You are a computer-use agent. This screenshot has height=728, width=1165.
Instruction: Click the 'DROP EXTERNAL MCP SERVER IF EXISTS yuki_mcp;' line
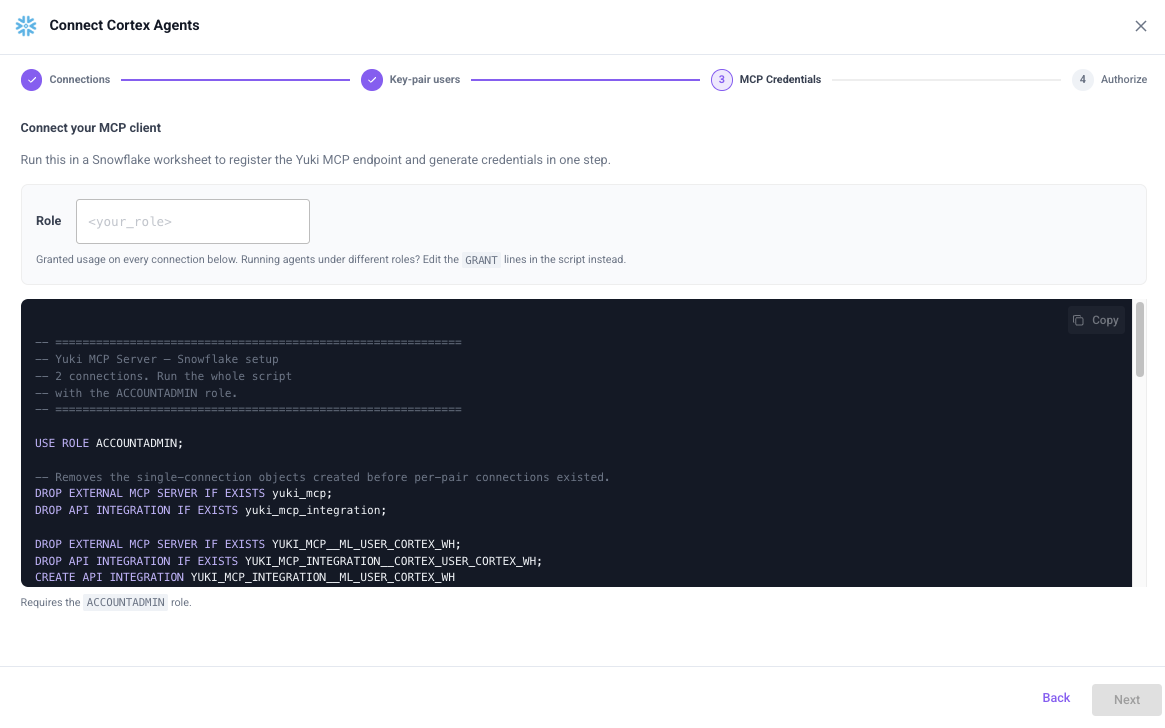click(x=184, y=493)
